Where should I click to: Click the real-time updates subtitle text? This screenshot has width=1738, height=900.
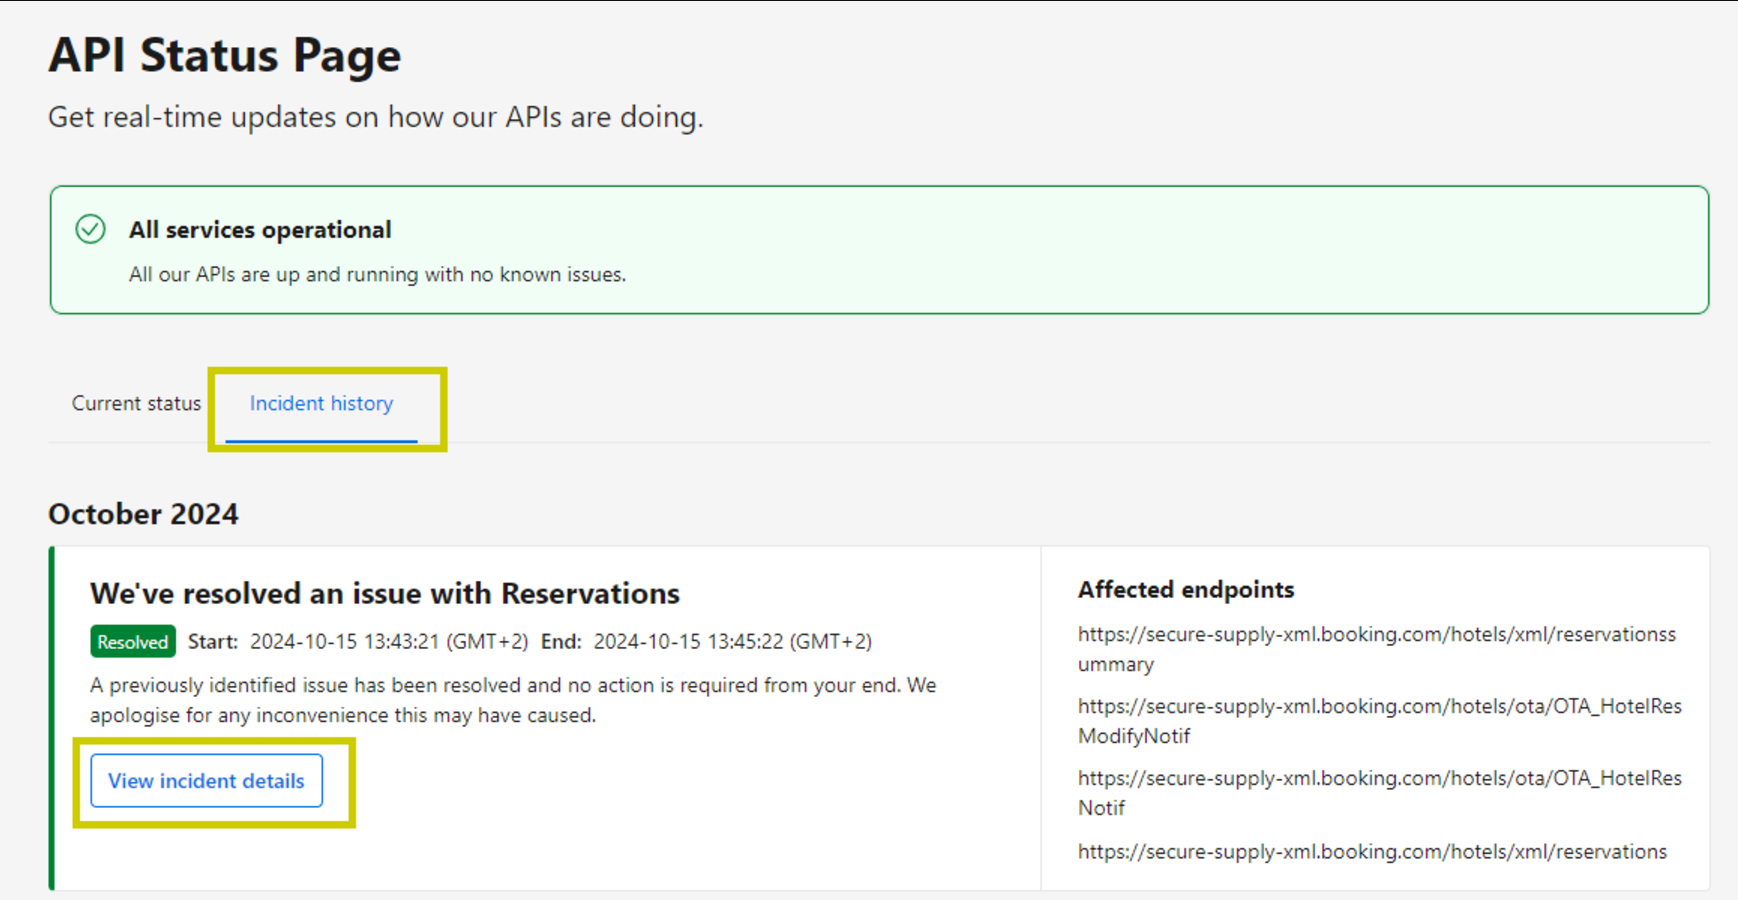pyautogui.click(x=375, y=117)
